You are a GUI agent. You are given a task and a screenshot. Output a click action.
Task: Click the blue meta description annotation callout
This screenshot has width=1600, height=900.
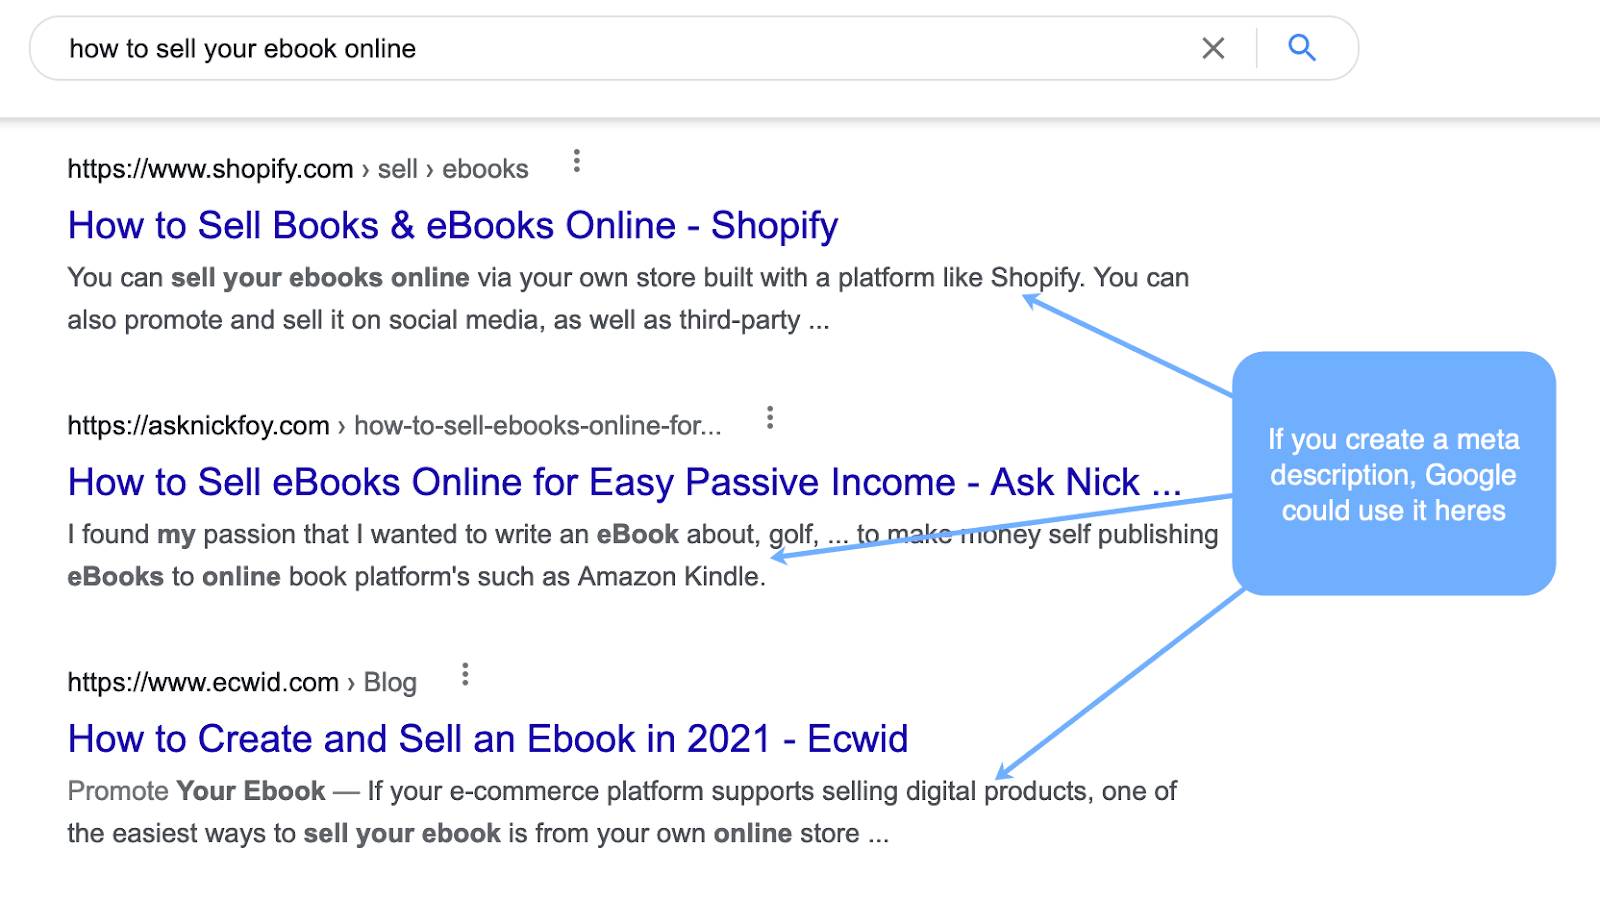point(1393,474)
